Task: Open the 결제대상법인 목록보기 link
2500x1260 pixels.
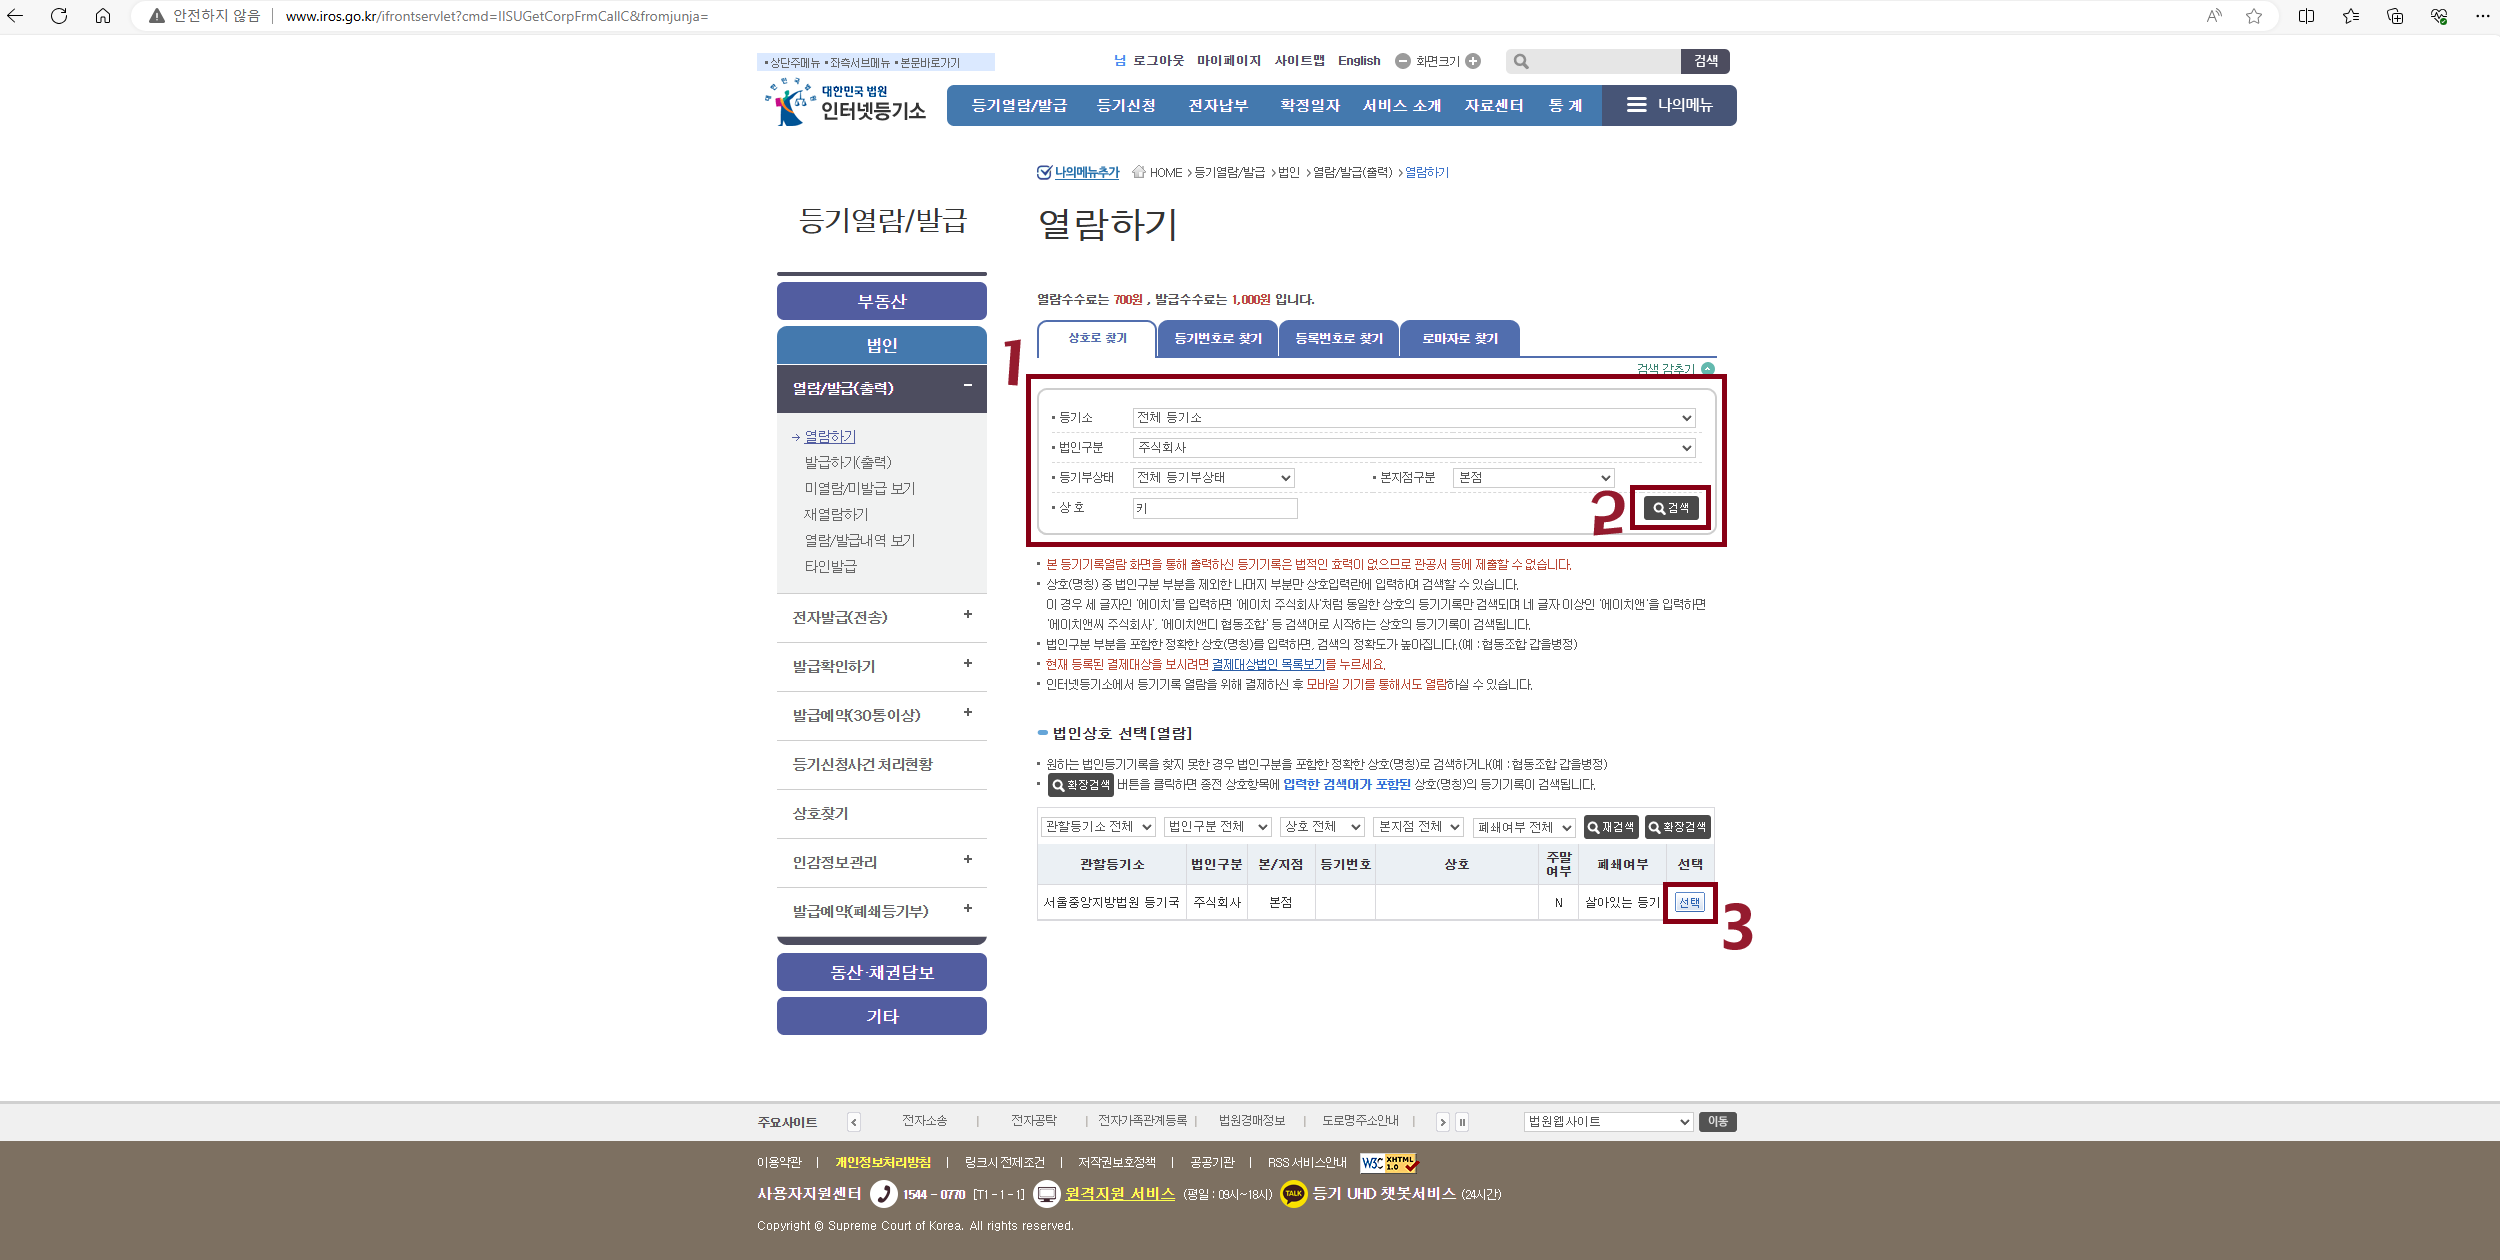Action: pyautogui.click(x=1268, y=664)
